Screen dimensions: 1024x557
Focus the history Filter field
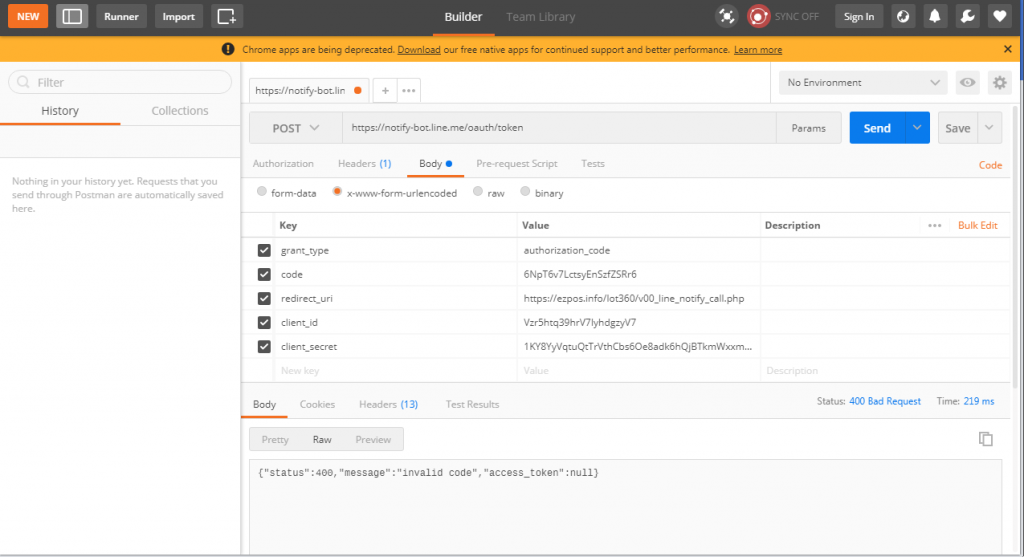pos(120,82)
